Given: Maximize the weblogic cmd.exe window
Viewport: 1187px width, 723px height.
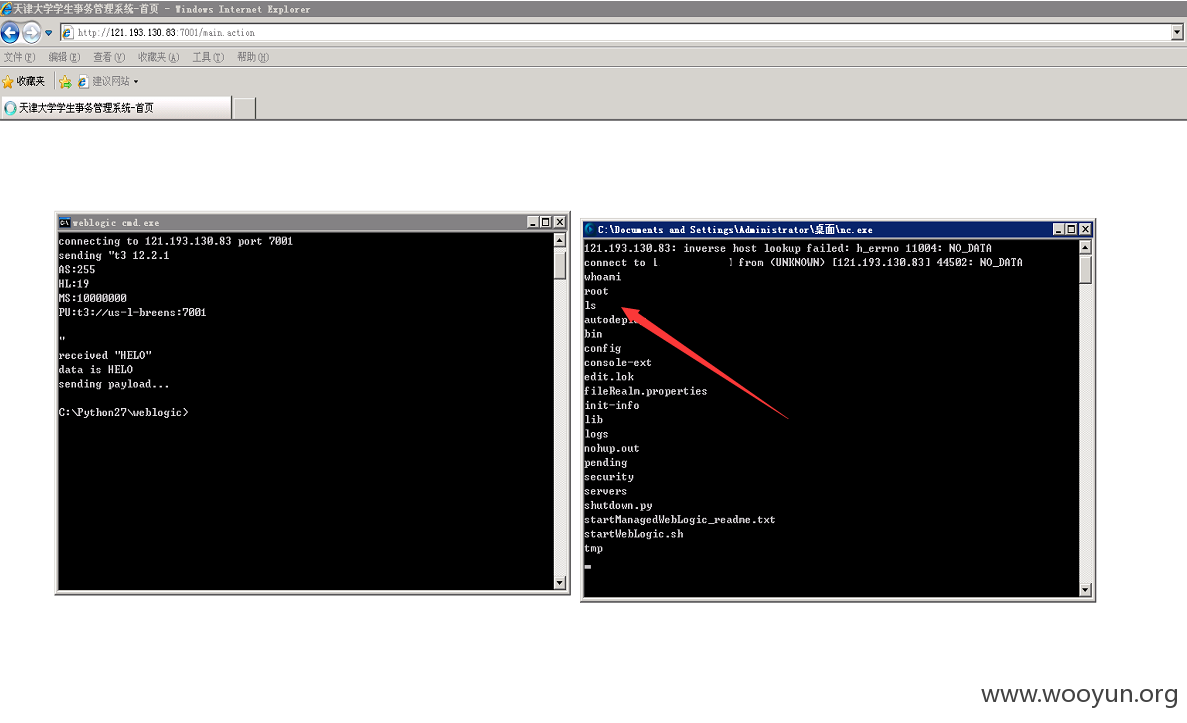Looking at the screenshot, I should coord(545,222).
